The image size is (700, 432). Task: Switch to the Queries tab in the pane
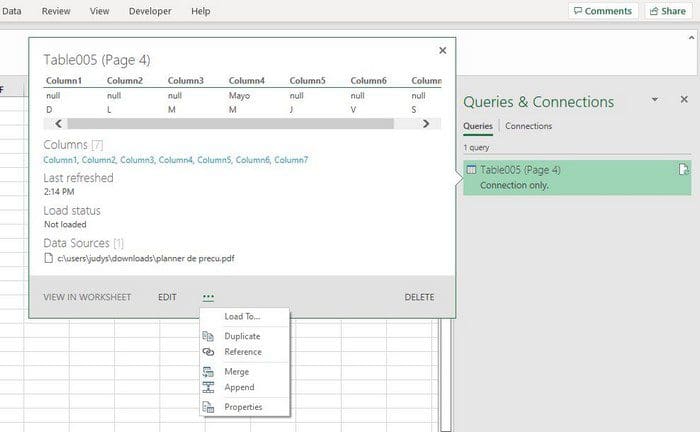click(478, 126)
